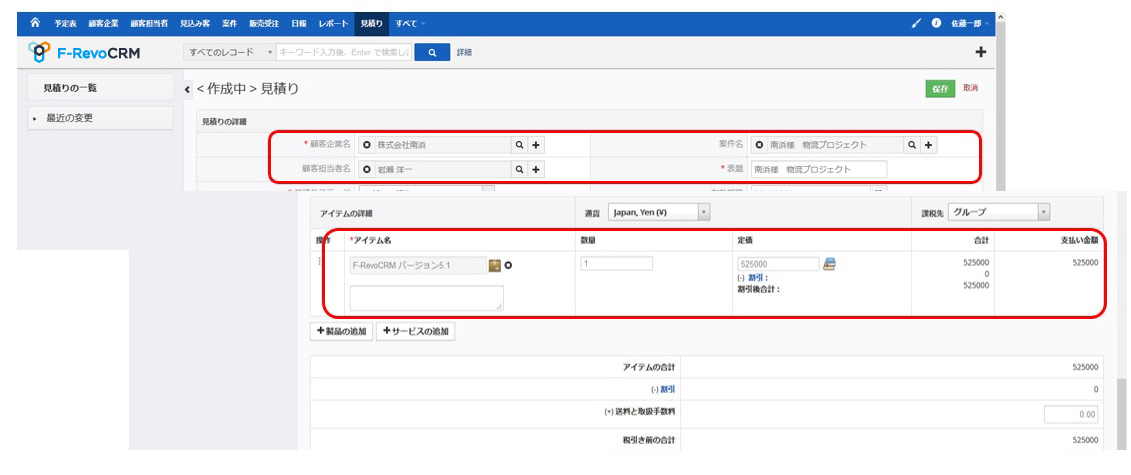Click the green 保存 button
The width and height of the screenshot is (1131, 475).
pyautogui.click(x=940, y=89)
